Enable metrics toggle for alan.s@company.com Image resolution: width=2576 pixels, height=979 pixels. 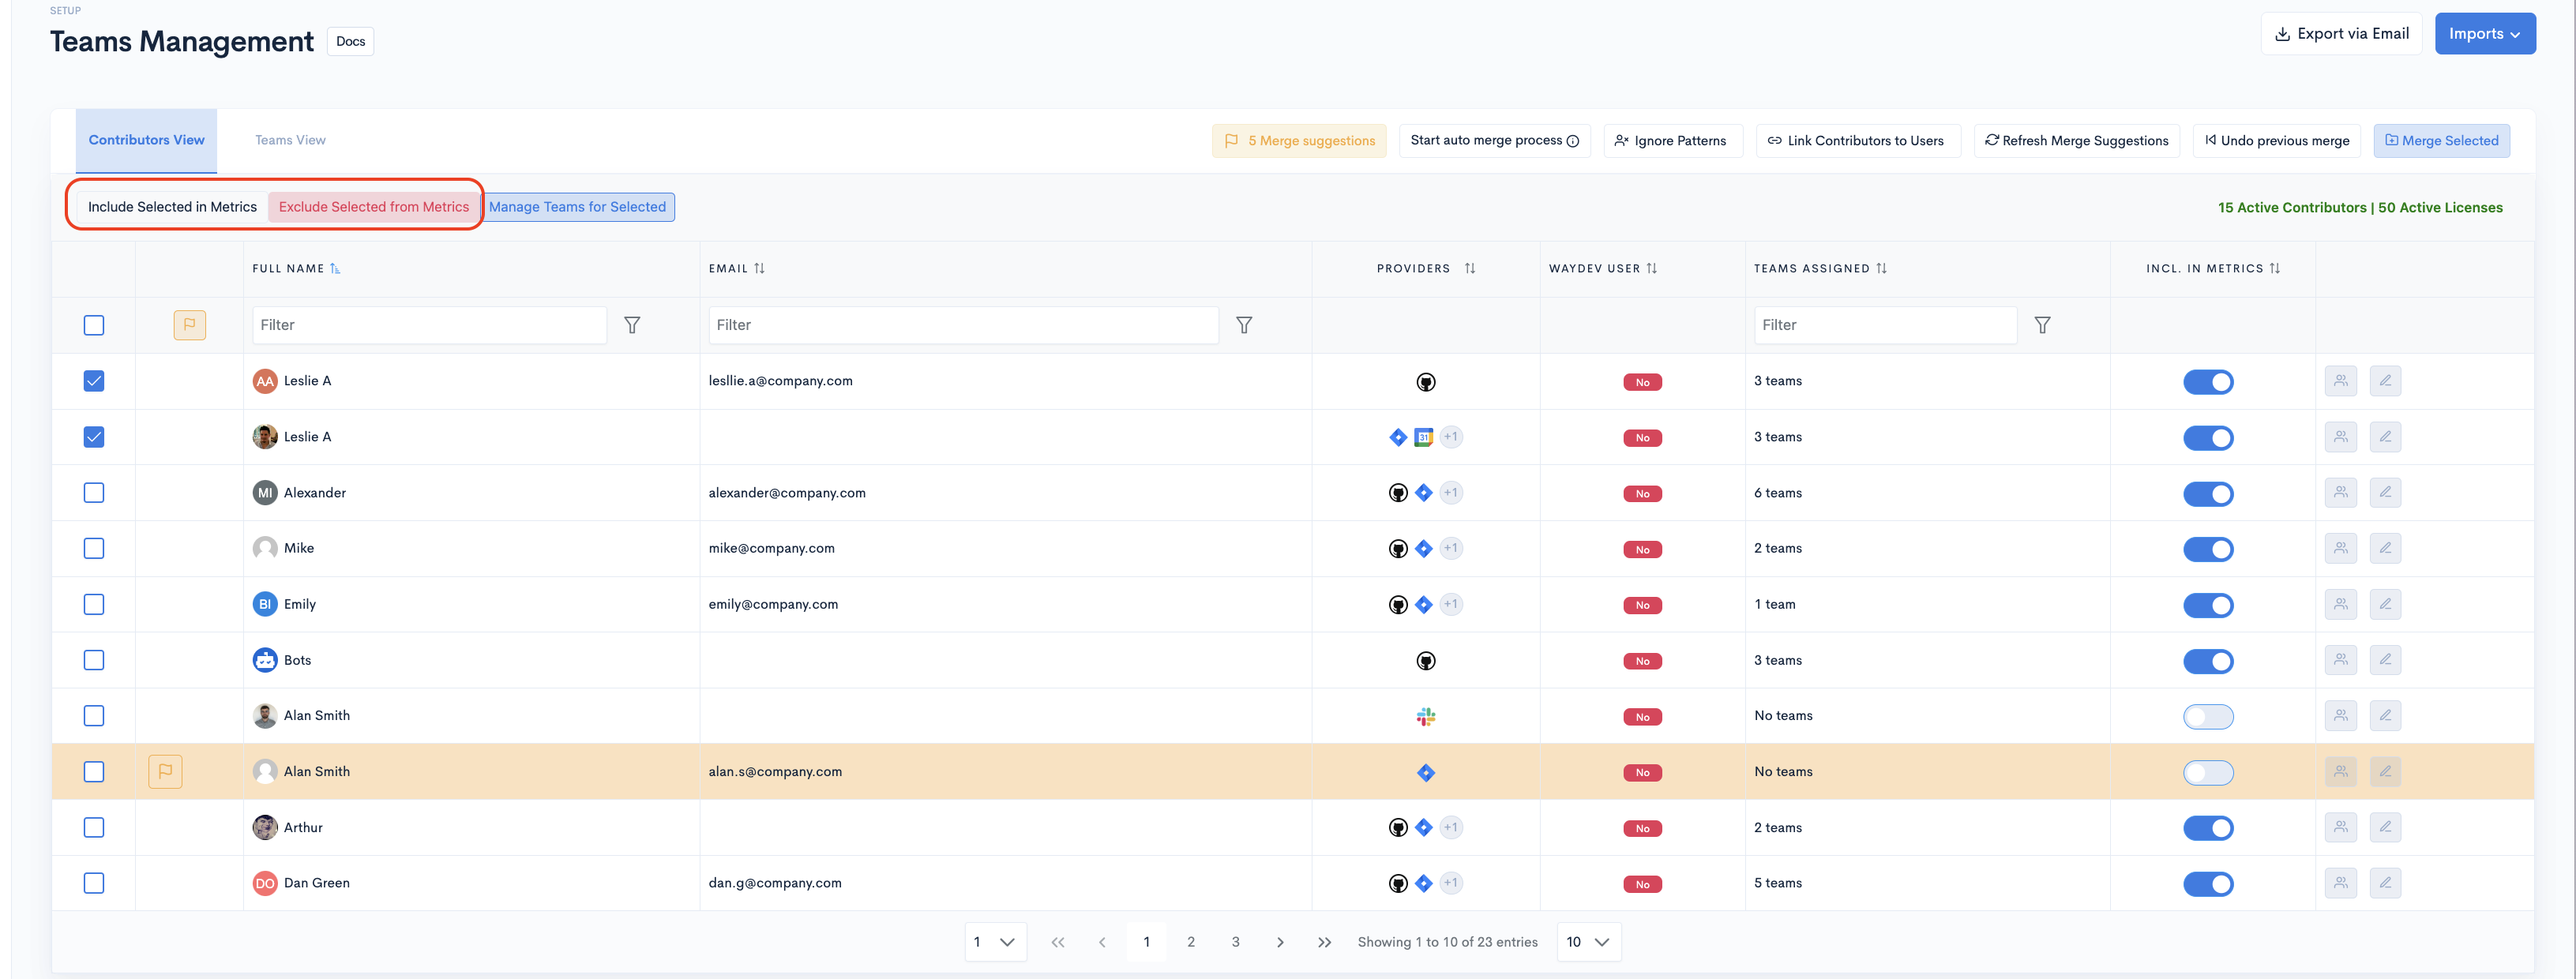2208,772
